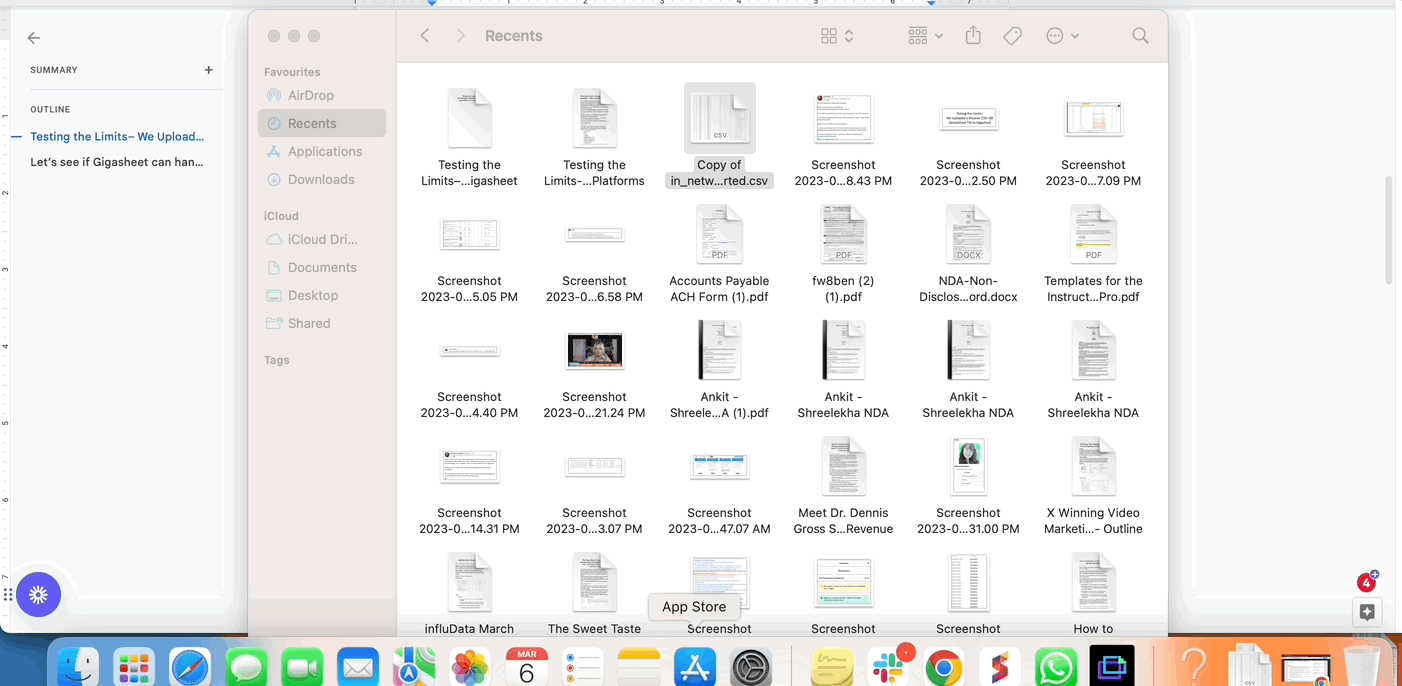Screen dimensions: 1402x686
Task: Click the back navigation arrow in Finder
Action: (x=424, y=35)
